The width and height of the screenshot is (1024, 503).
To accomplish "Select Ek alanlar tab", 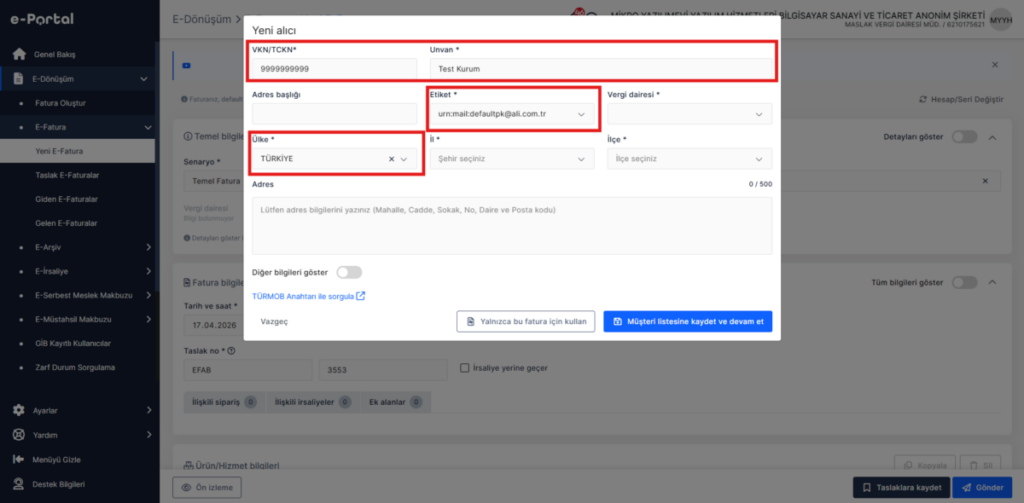I will click(396, 402).
